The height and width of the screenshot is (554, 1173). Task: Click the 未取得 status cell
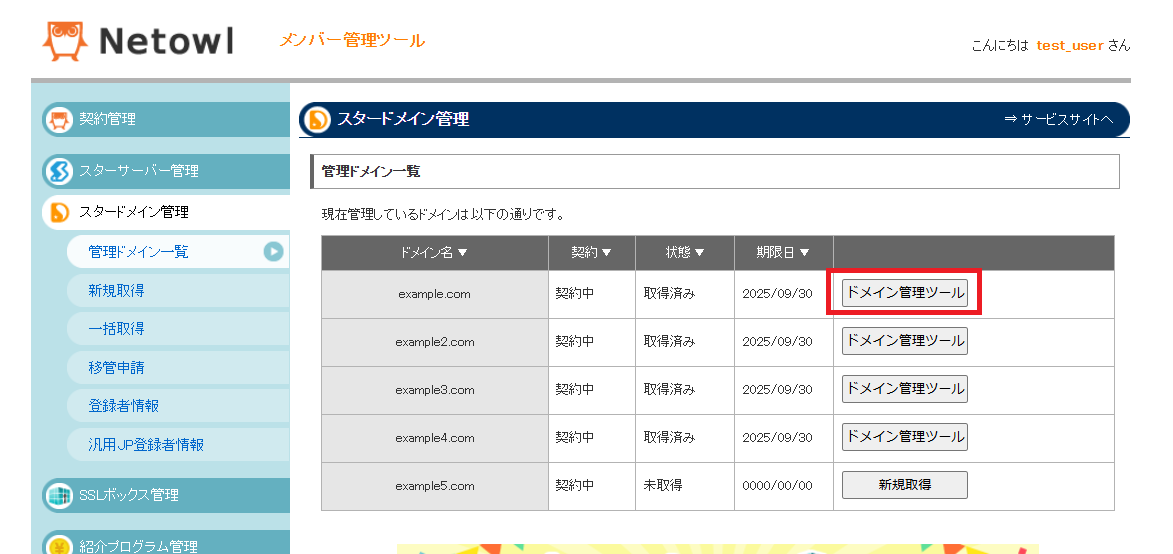685,486
